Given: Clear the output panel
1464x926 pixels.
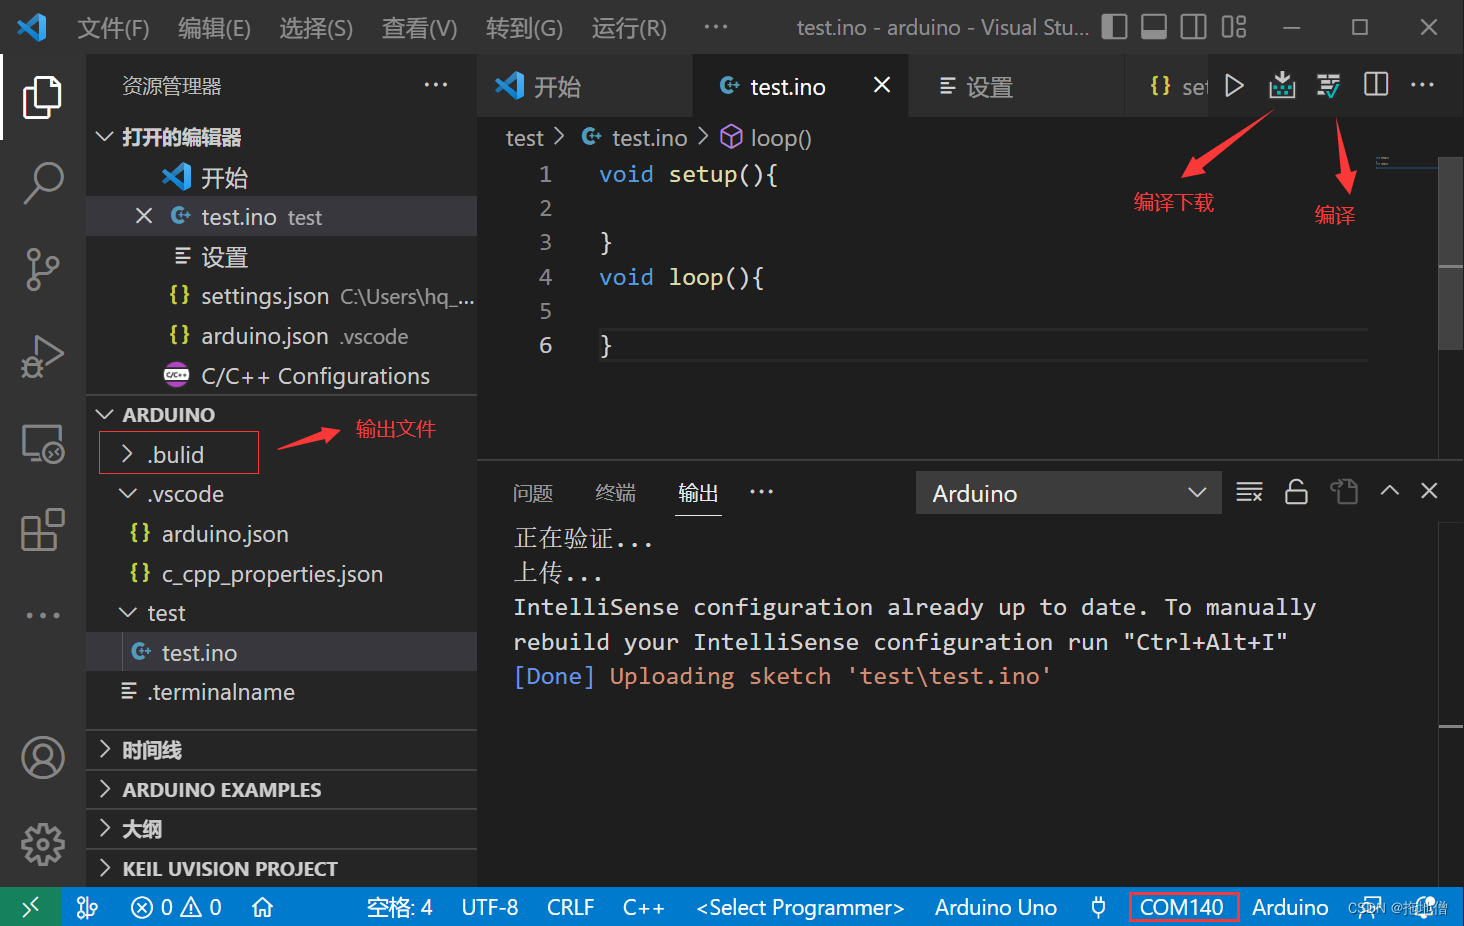Looking at the screenshot, I should pyautogui.click(x=1249, y=492).
